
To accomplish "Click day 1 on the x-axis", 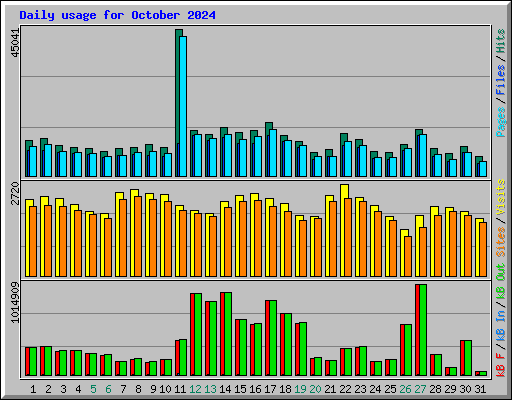I will pos(33,389).
